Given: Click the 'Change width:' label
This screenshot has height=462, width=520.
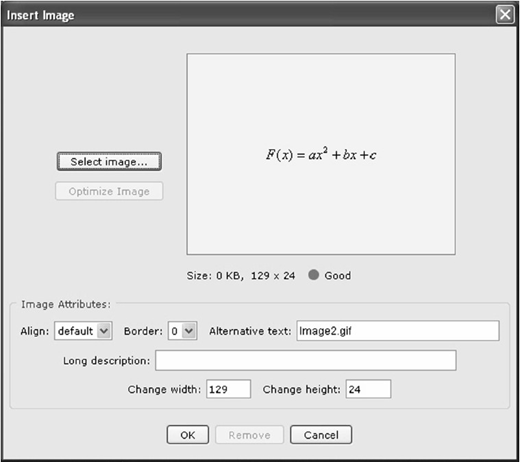Looking at the screenshot, I should (x=164, y=389).
